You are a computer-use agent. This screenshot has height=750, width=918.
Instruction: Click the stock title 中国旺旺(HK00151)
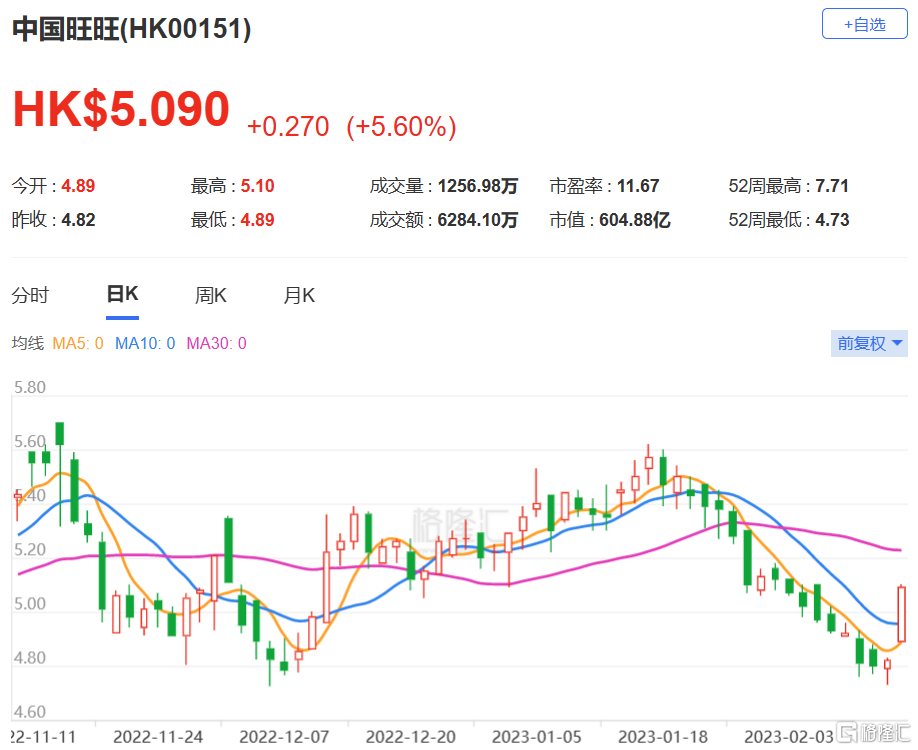(132, 29)
